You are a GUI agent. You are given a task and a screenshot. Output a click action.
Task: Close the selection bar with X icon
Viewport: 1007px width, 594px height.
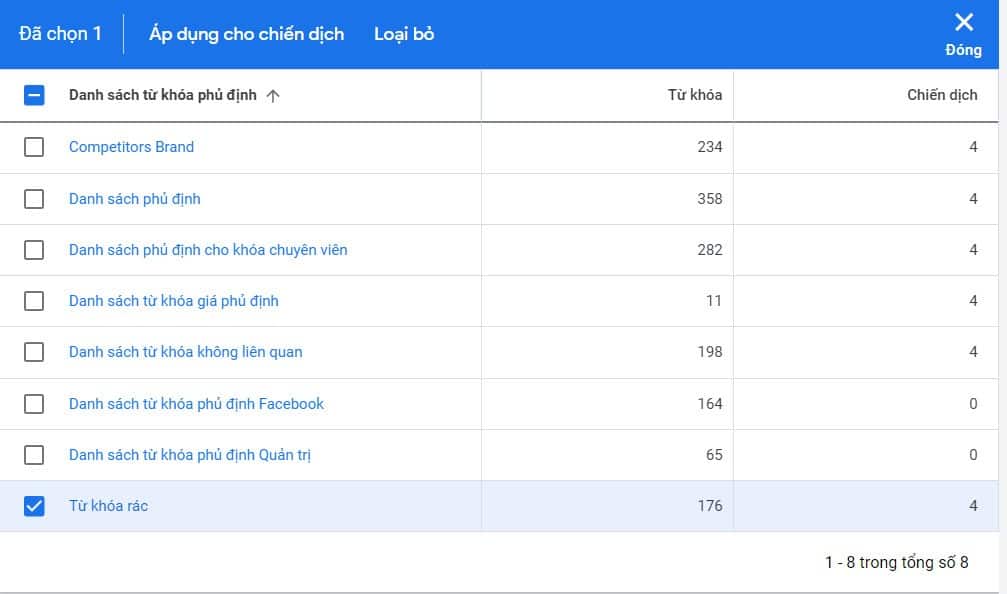tap(963, 25)
